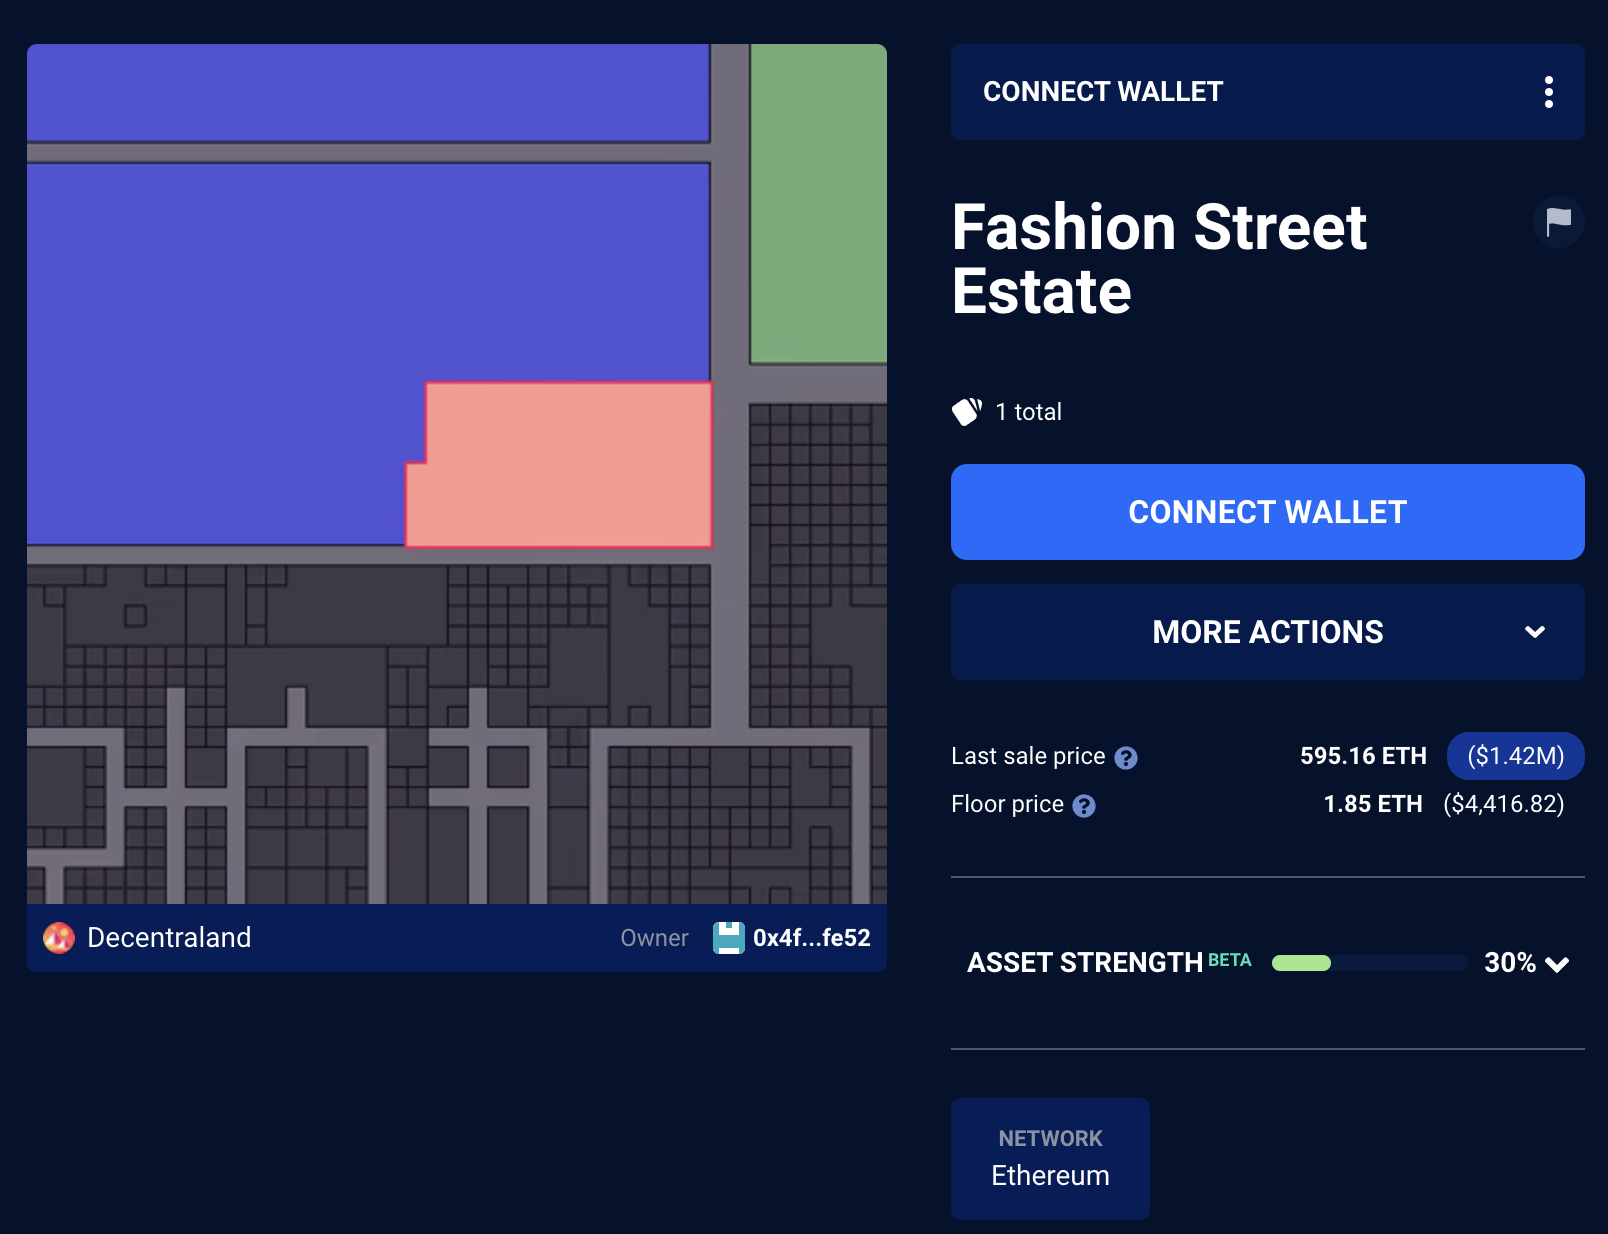This screenshot has height=1234, width=1608.
Task: Click the ASSET STRENGTH label
Action: (1085, 963)
